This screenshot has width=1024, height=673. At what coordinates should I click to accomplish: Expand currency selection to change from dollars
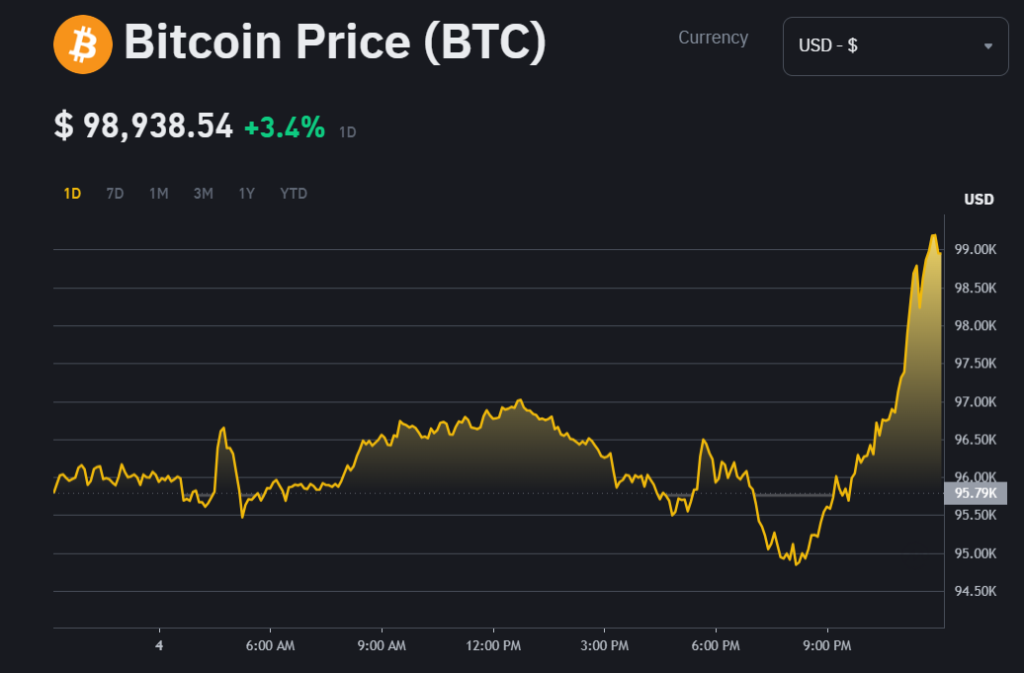point(895,46)
